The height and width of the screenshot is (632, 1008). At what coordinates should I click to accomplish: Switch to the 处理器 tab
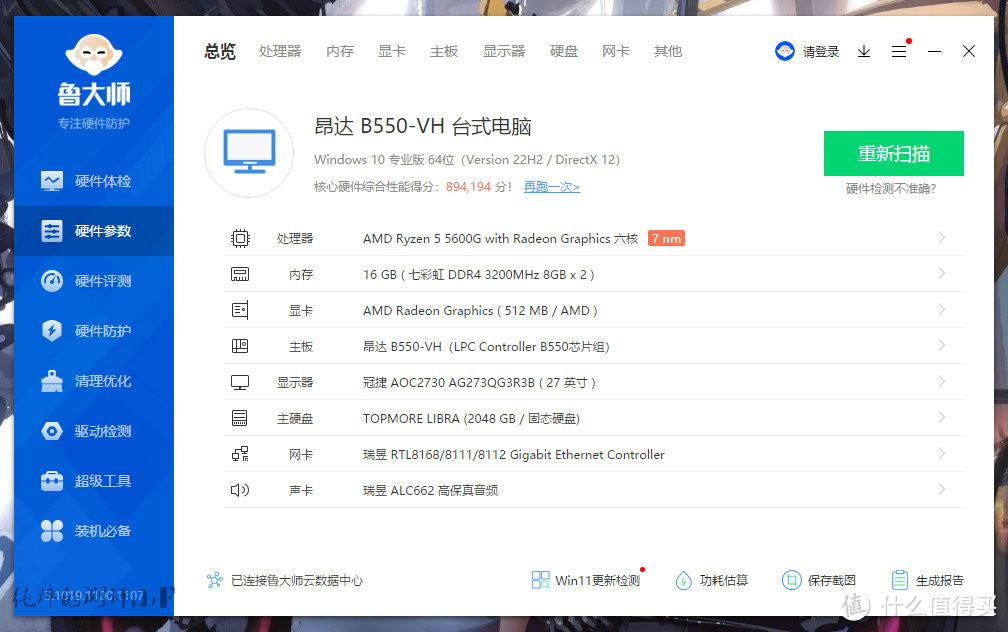(x=280, y=51)
